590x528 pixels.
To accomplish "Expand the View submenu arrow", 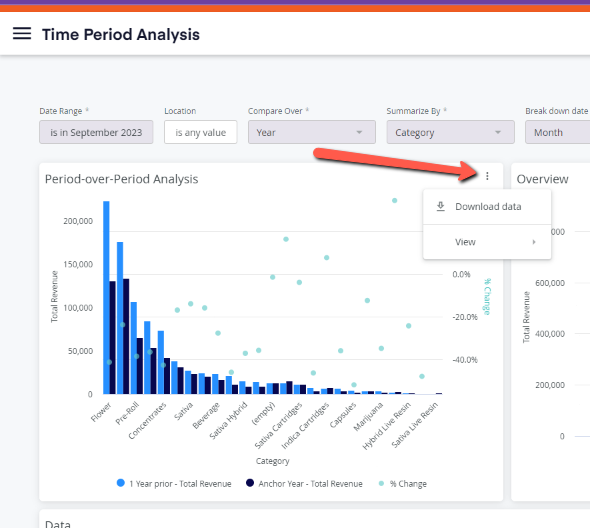I will (x=534, y=242).
